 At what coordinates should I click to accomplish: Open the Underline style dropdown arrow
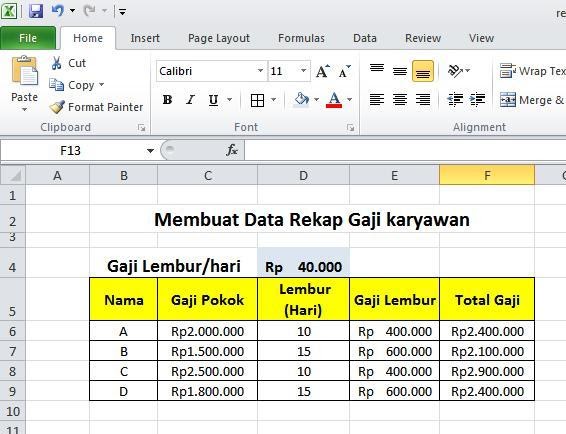point(230,99)
